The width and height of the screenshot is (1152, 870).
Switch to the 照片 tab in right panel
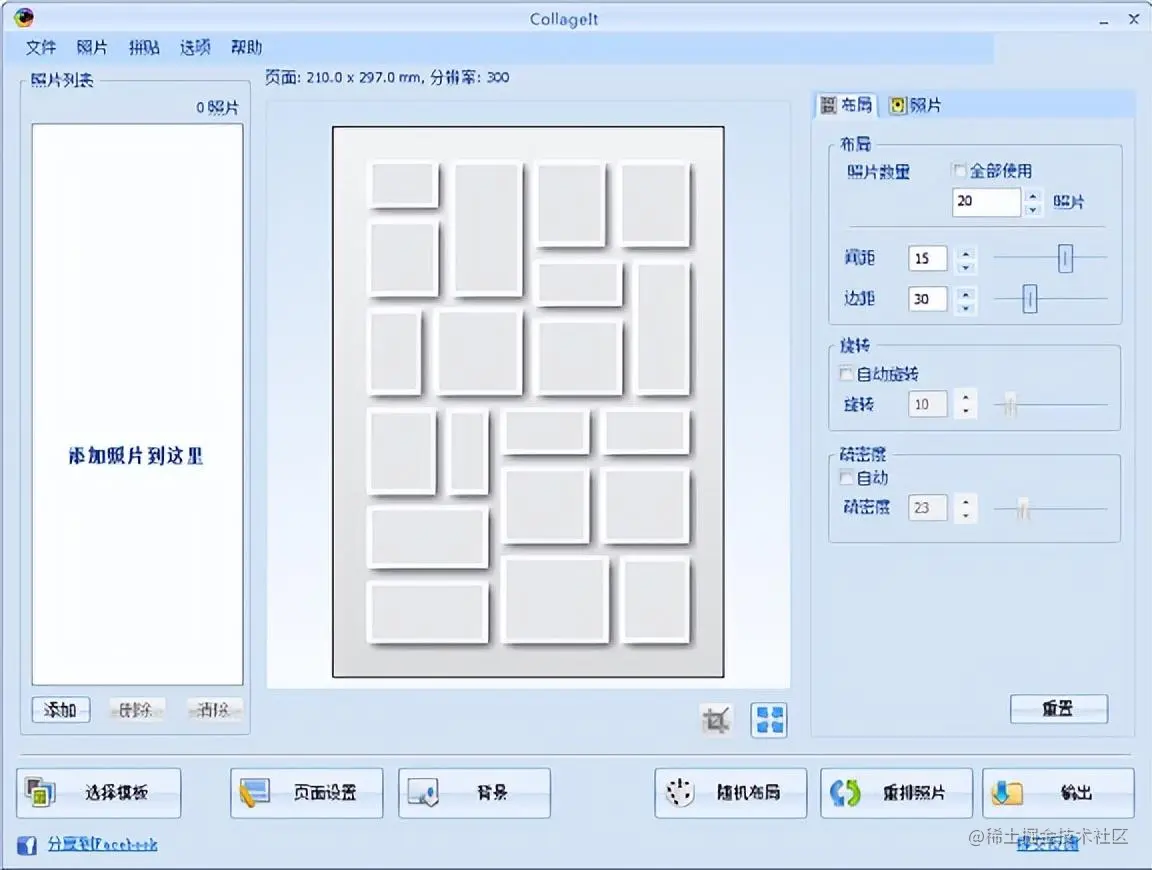tap(915, 106)
